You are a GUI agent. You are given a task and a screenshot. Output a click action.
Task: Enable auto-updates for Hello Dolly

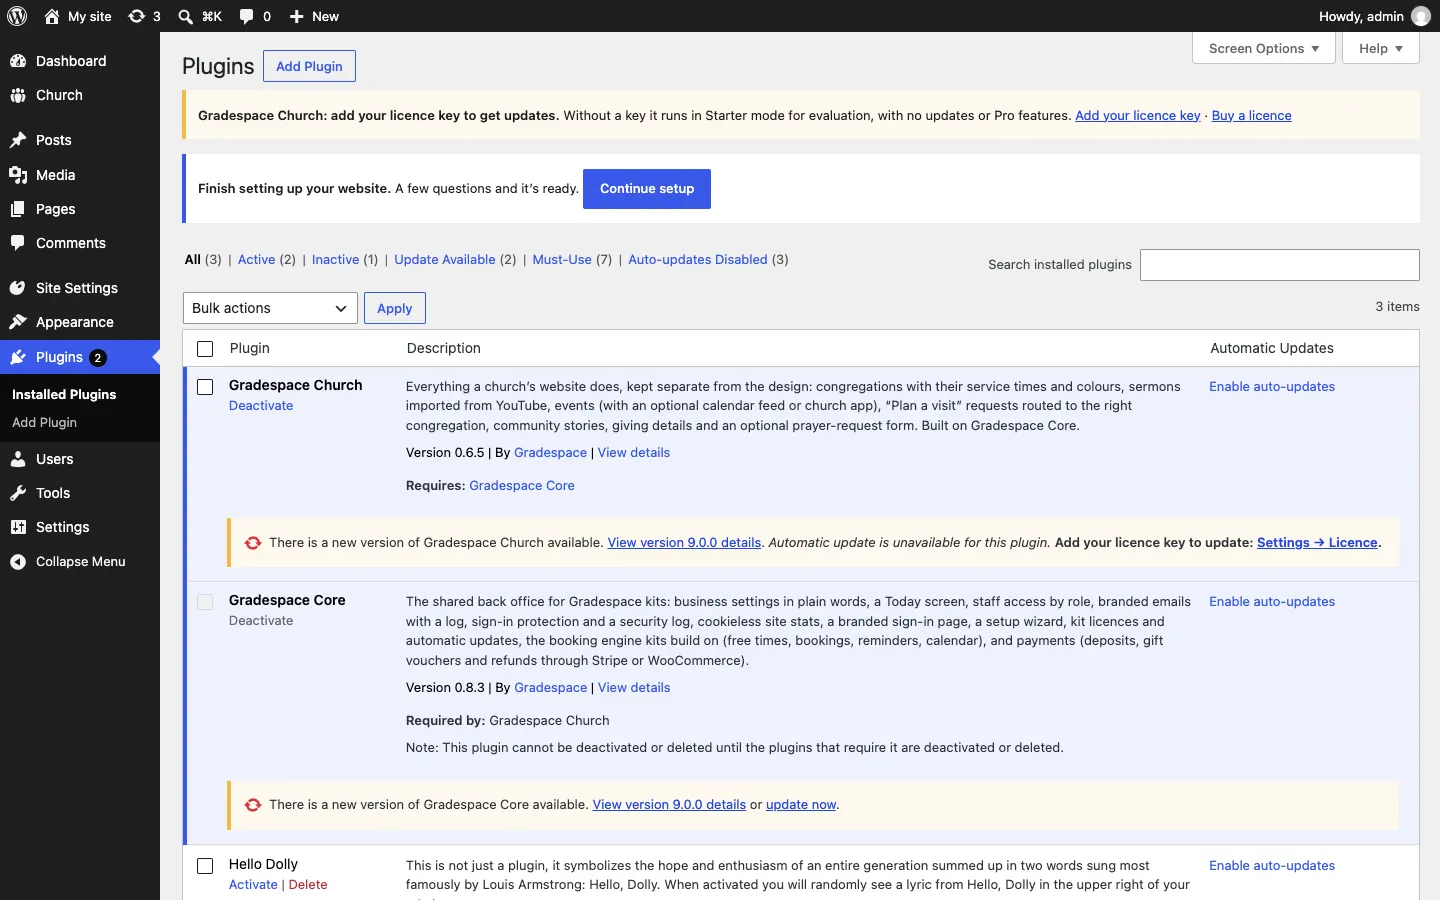pyautogui.click(x=1272, y=866)
